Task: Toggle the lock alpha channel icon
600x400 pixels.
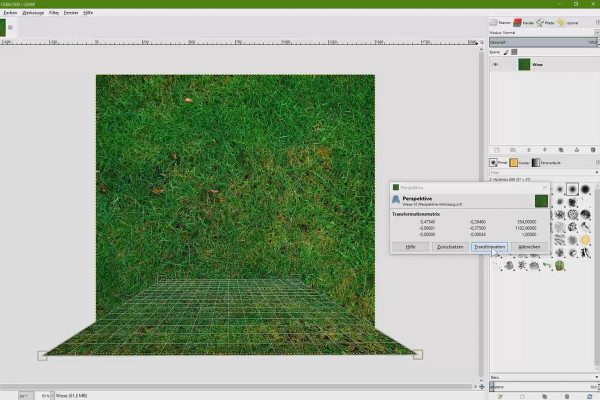Action: pyautogui.click(x=514, y=52)
